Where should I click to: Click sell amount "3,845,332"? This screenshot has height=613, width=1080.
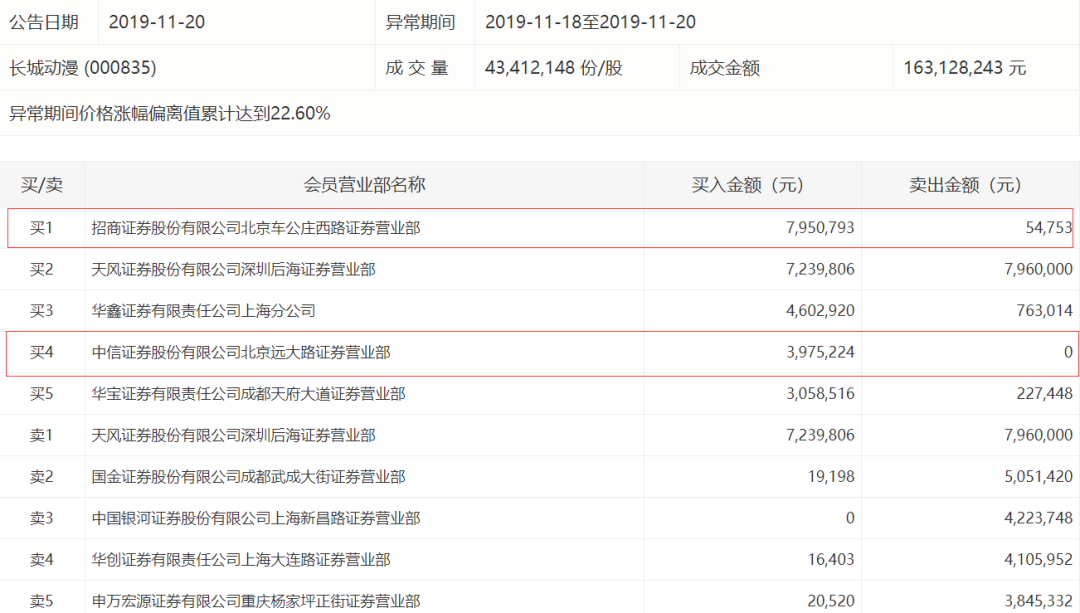1039,601
